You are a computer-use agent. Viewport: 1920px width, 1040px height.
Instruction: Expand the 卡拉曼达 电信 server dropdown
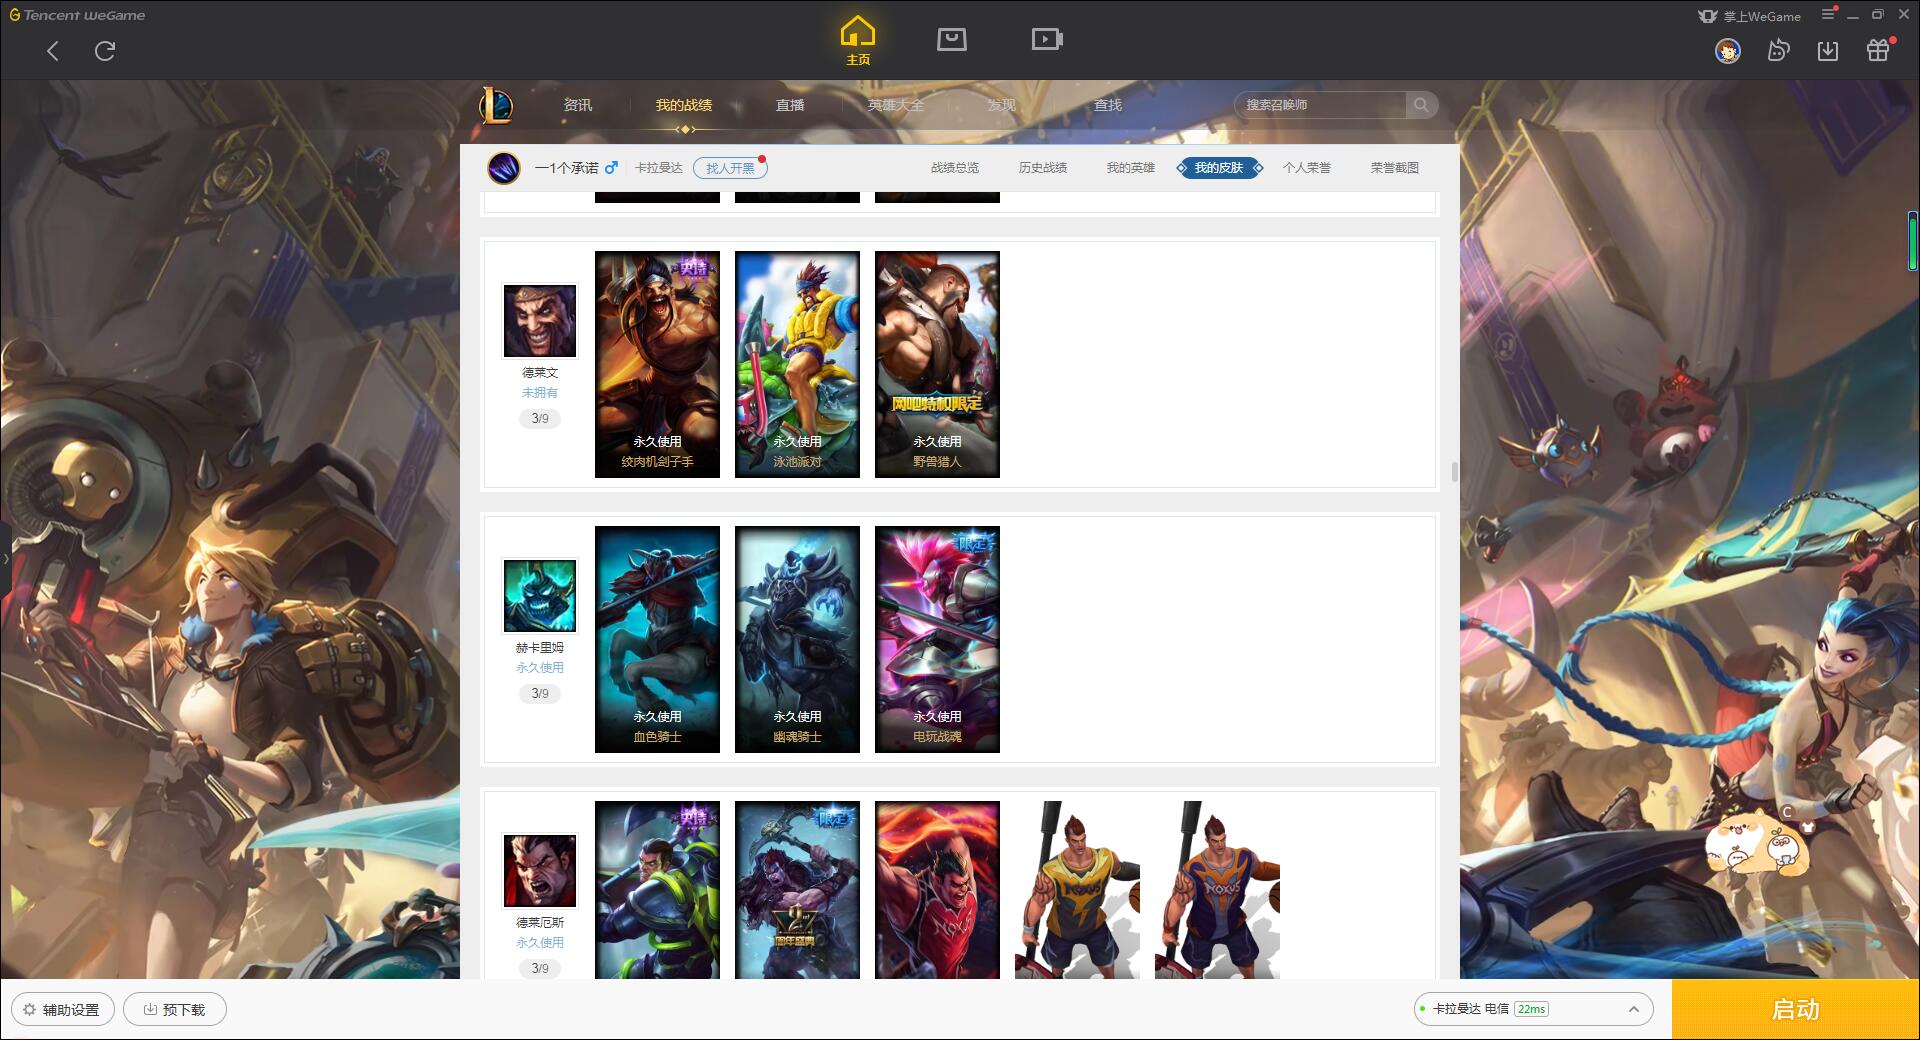(1533, 1009)
